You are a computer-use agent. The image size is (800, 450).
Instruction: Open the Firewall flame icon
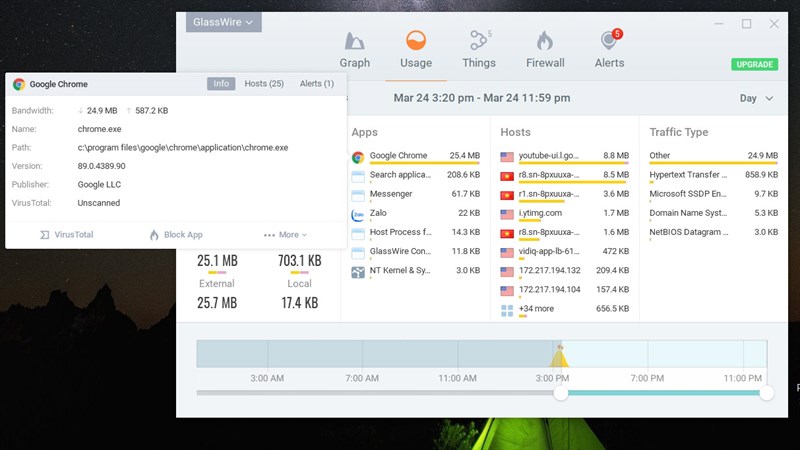545,41
